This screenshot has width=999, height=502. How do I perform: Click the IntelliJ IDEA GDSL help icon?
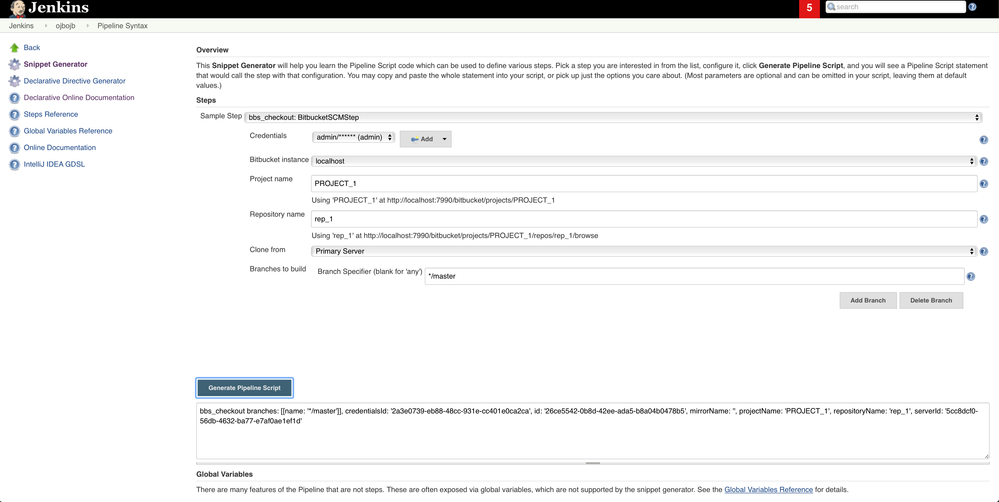(14, 164)
